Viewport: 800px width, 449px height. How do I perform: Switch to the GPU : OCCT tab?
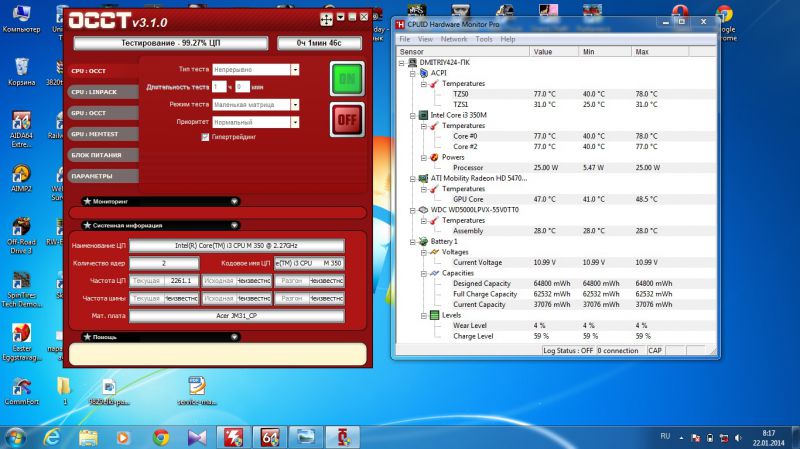click(x=103, y=113)
